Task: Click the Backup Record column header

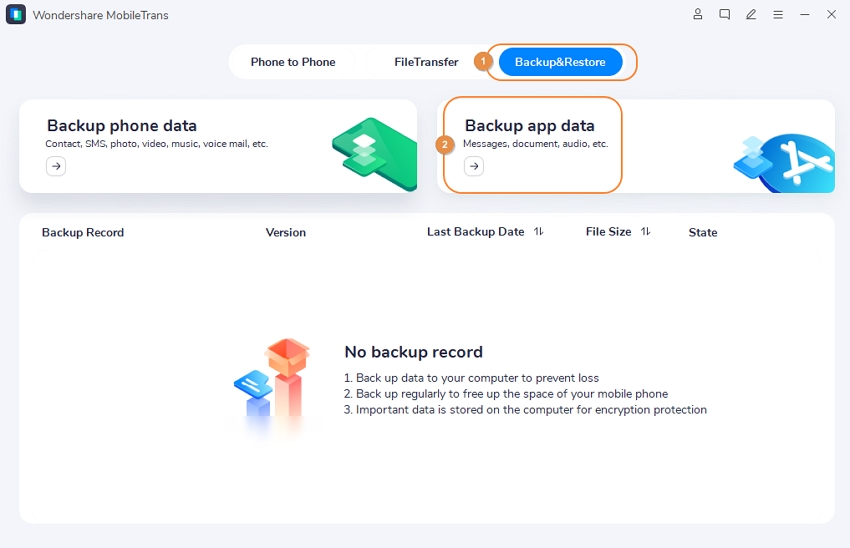Action: pyautogui.click(x=83, y=232)
